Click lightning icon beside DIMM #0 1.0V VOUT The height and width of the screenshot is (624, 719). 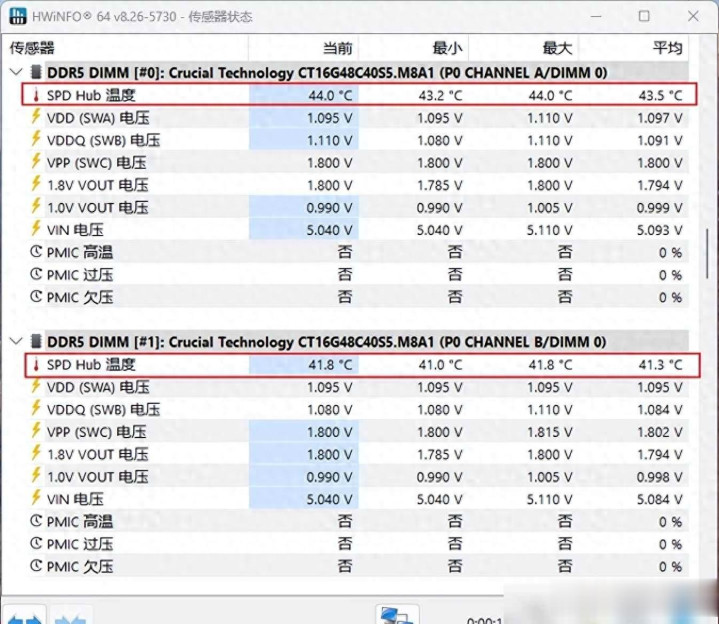(x=36, y=206)
